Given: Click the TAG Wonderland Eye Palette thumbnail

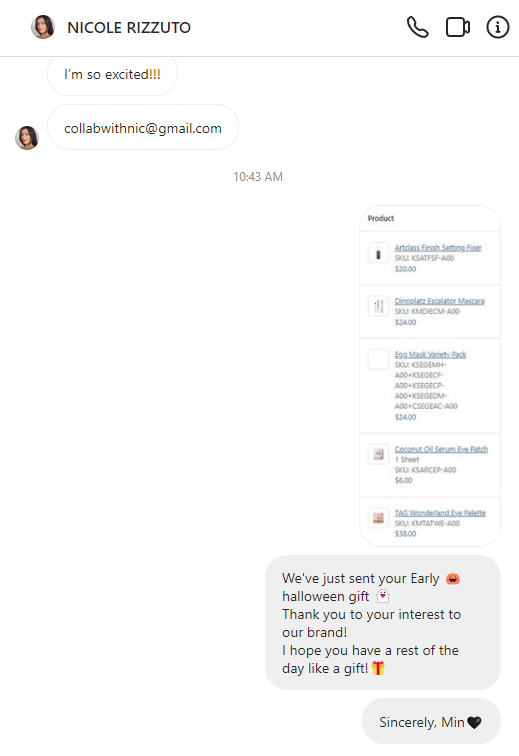Looking at the screenshot, I should click(x=378, y=518).
